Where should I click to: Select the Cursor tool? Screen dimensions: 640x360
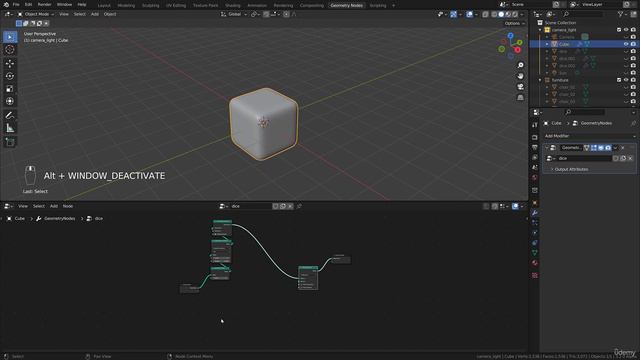point(10,50)
